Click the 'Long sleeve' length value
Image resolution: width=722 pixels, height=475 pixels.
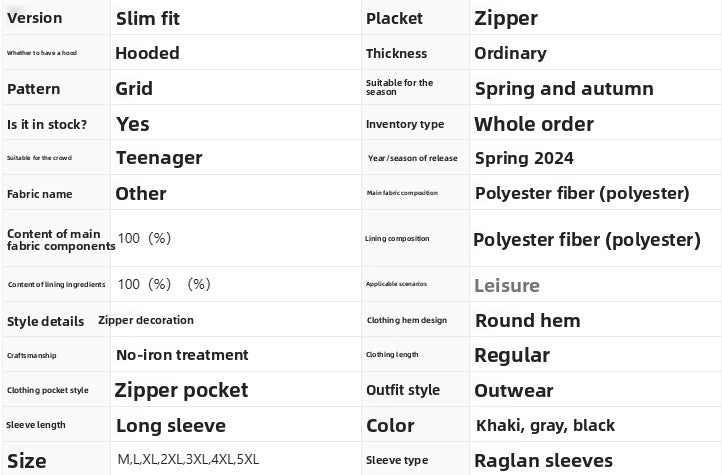coord(171,425)
